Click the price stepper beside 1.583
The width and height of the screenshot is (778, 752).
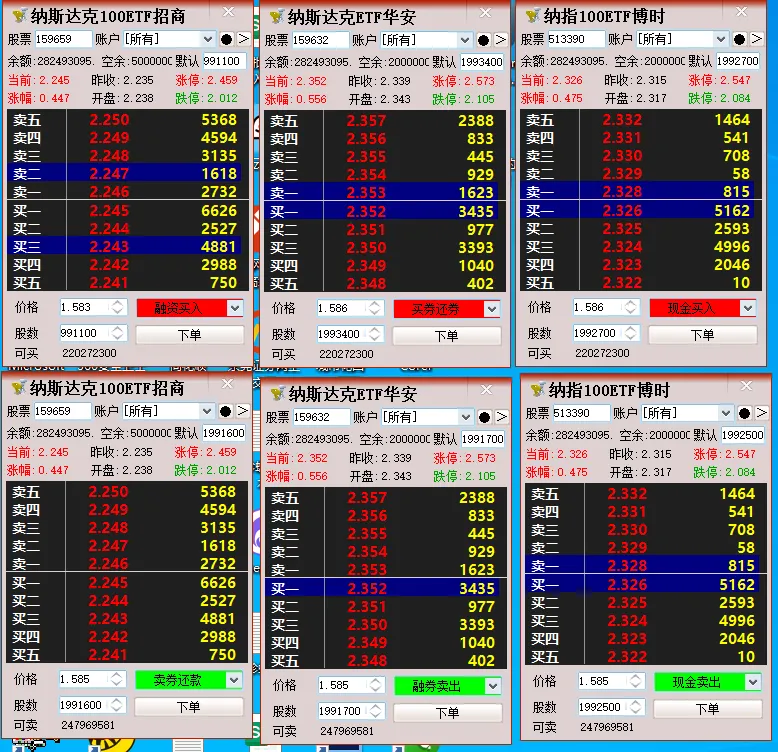pos(118,307)
